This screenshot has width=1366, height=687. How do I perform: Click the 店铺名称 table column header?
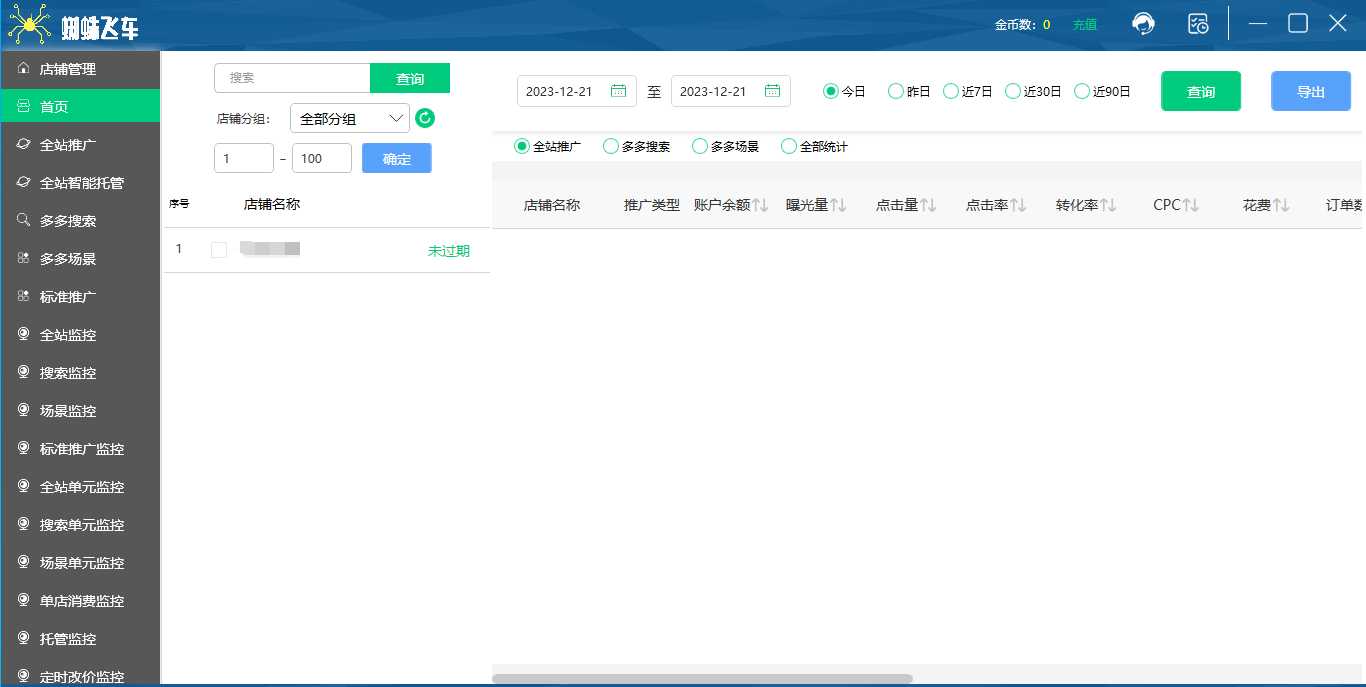tap(552, 205)
